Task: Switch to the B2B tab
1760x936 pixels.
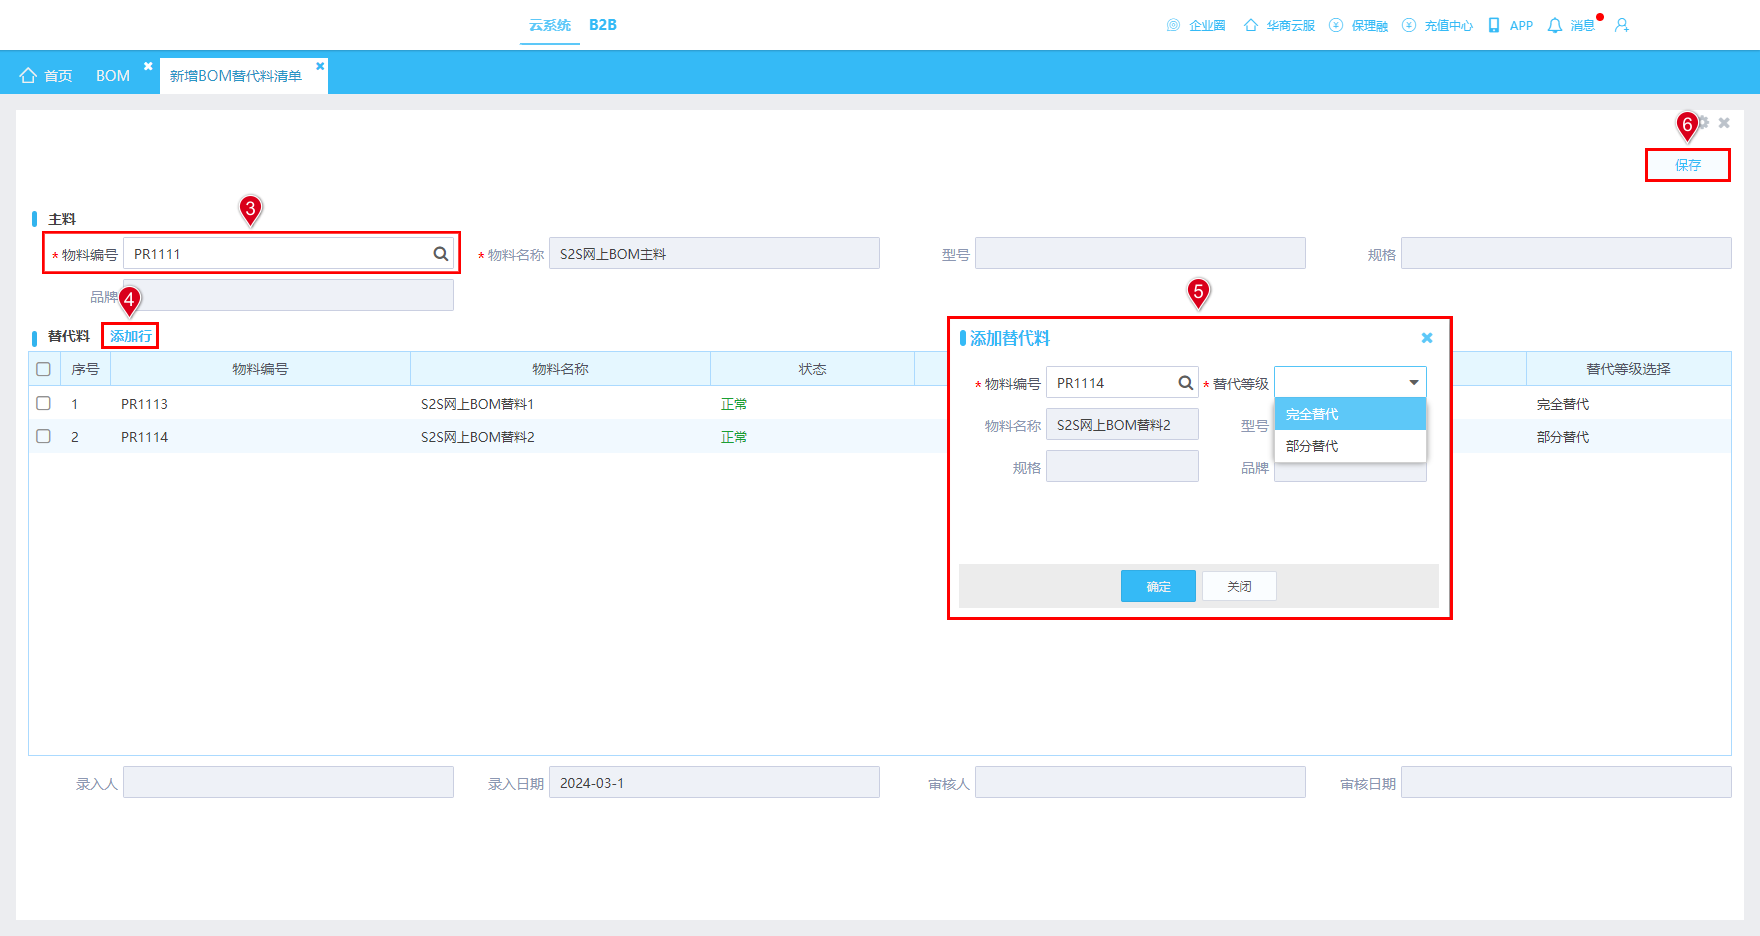Action: click(x=603, y=25)
